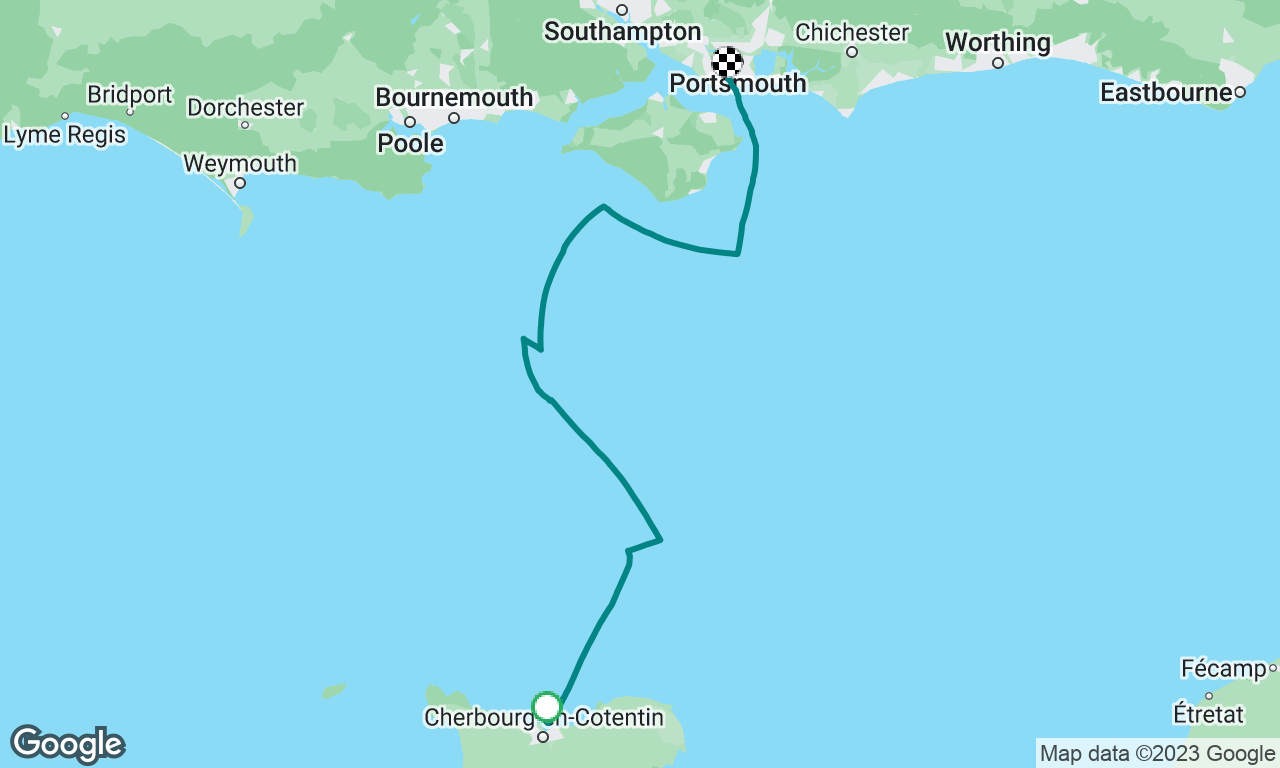Click the Cherbourg-en-Cotentin label
Screen dimensions: 1280x768
[544, 718]
